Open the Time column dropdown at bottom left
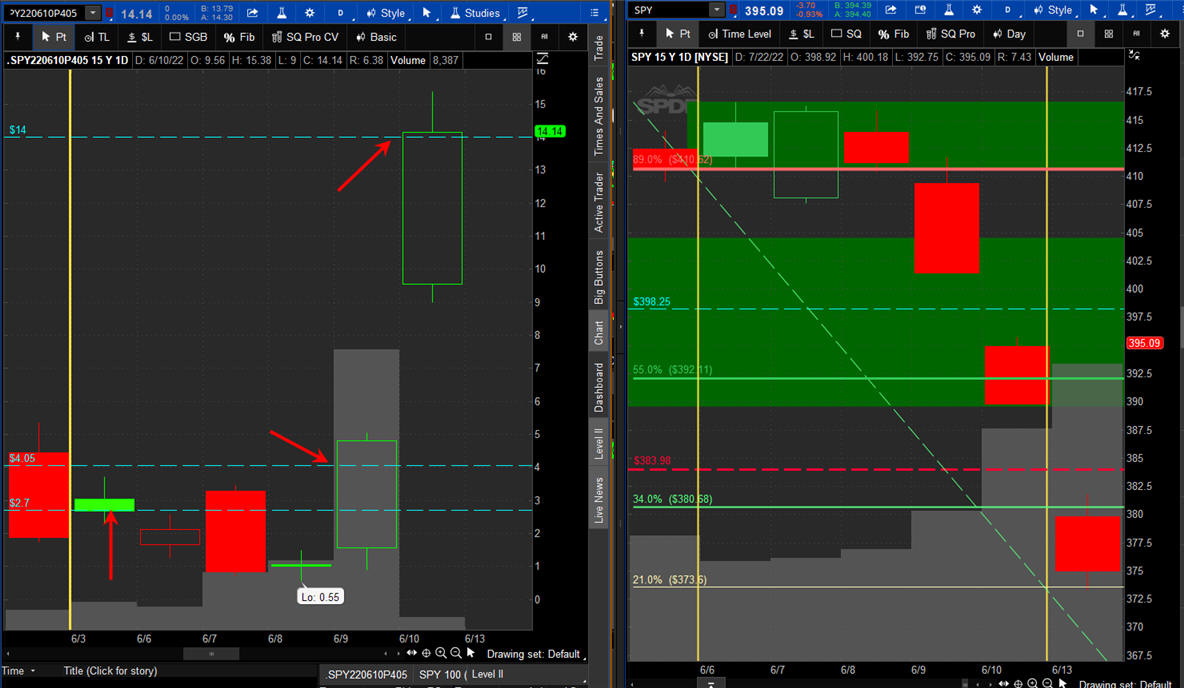Viewport: 1184px width, 688px height. pos(19,671)
